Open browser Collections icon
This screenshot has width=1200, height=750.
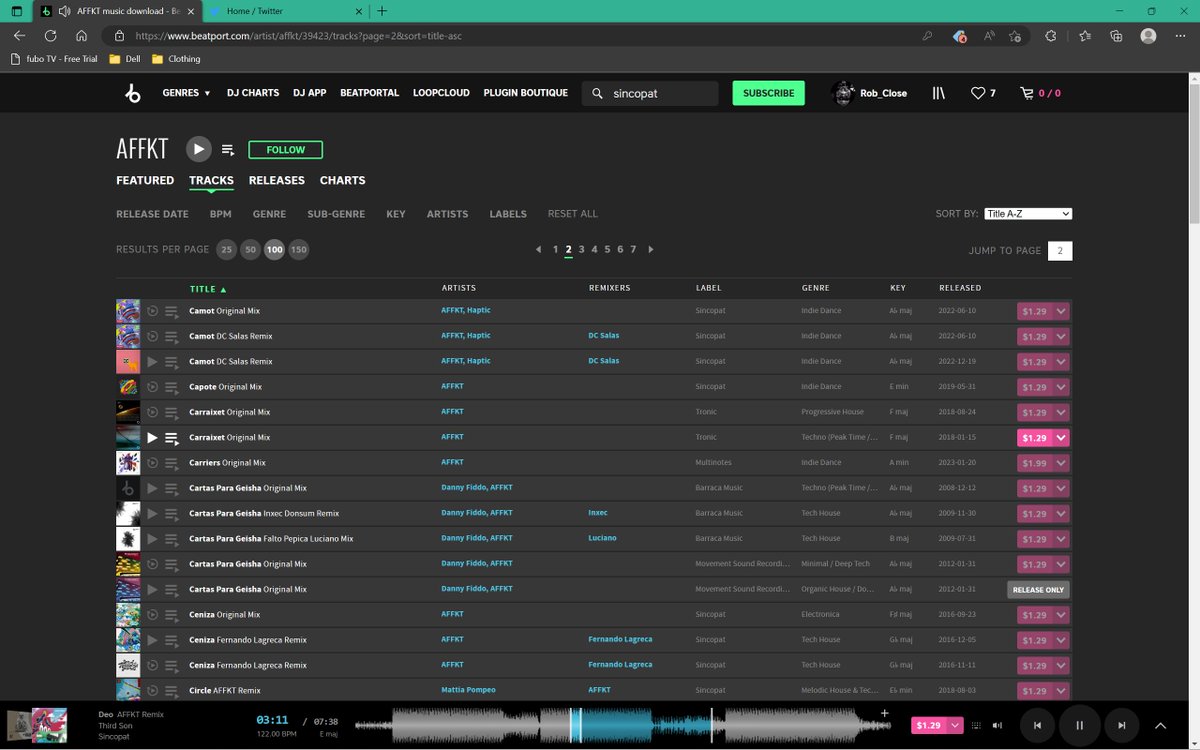[1116, 35]
